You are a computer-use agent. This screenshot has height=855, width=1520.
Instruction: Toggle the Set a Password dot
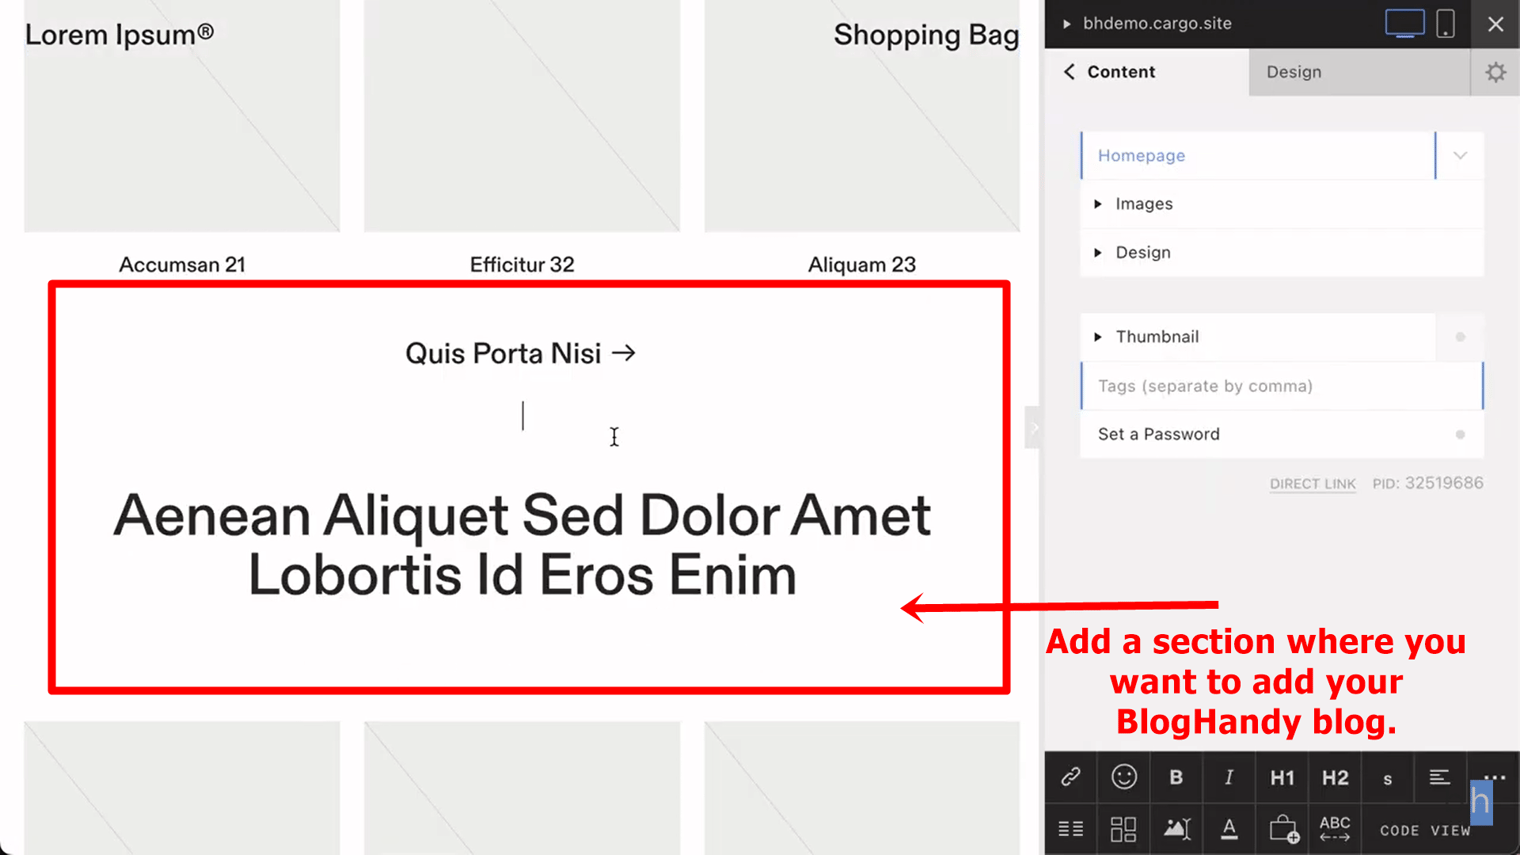pos(1460,434)
